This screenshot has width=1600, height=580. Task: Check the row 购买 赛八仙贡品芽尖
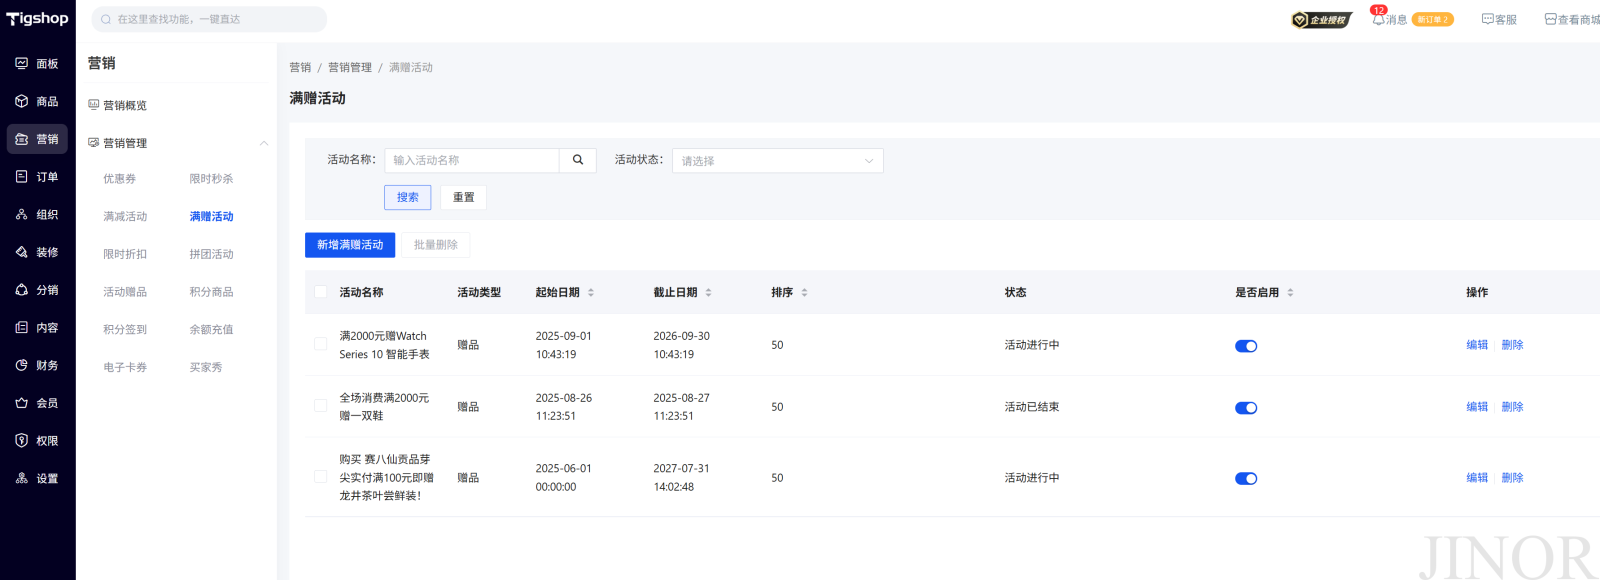320,477
